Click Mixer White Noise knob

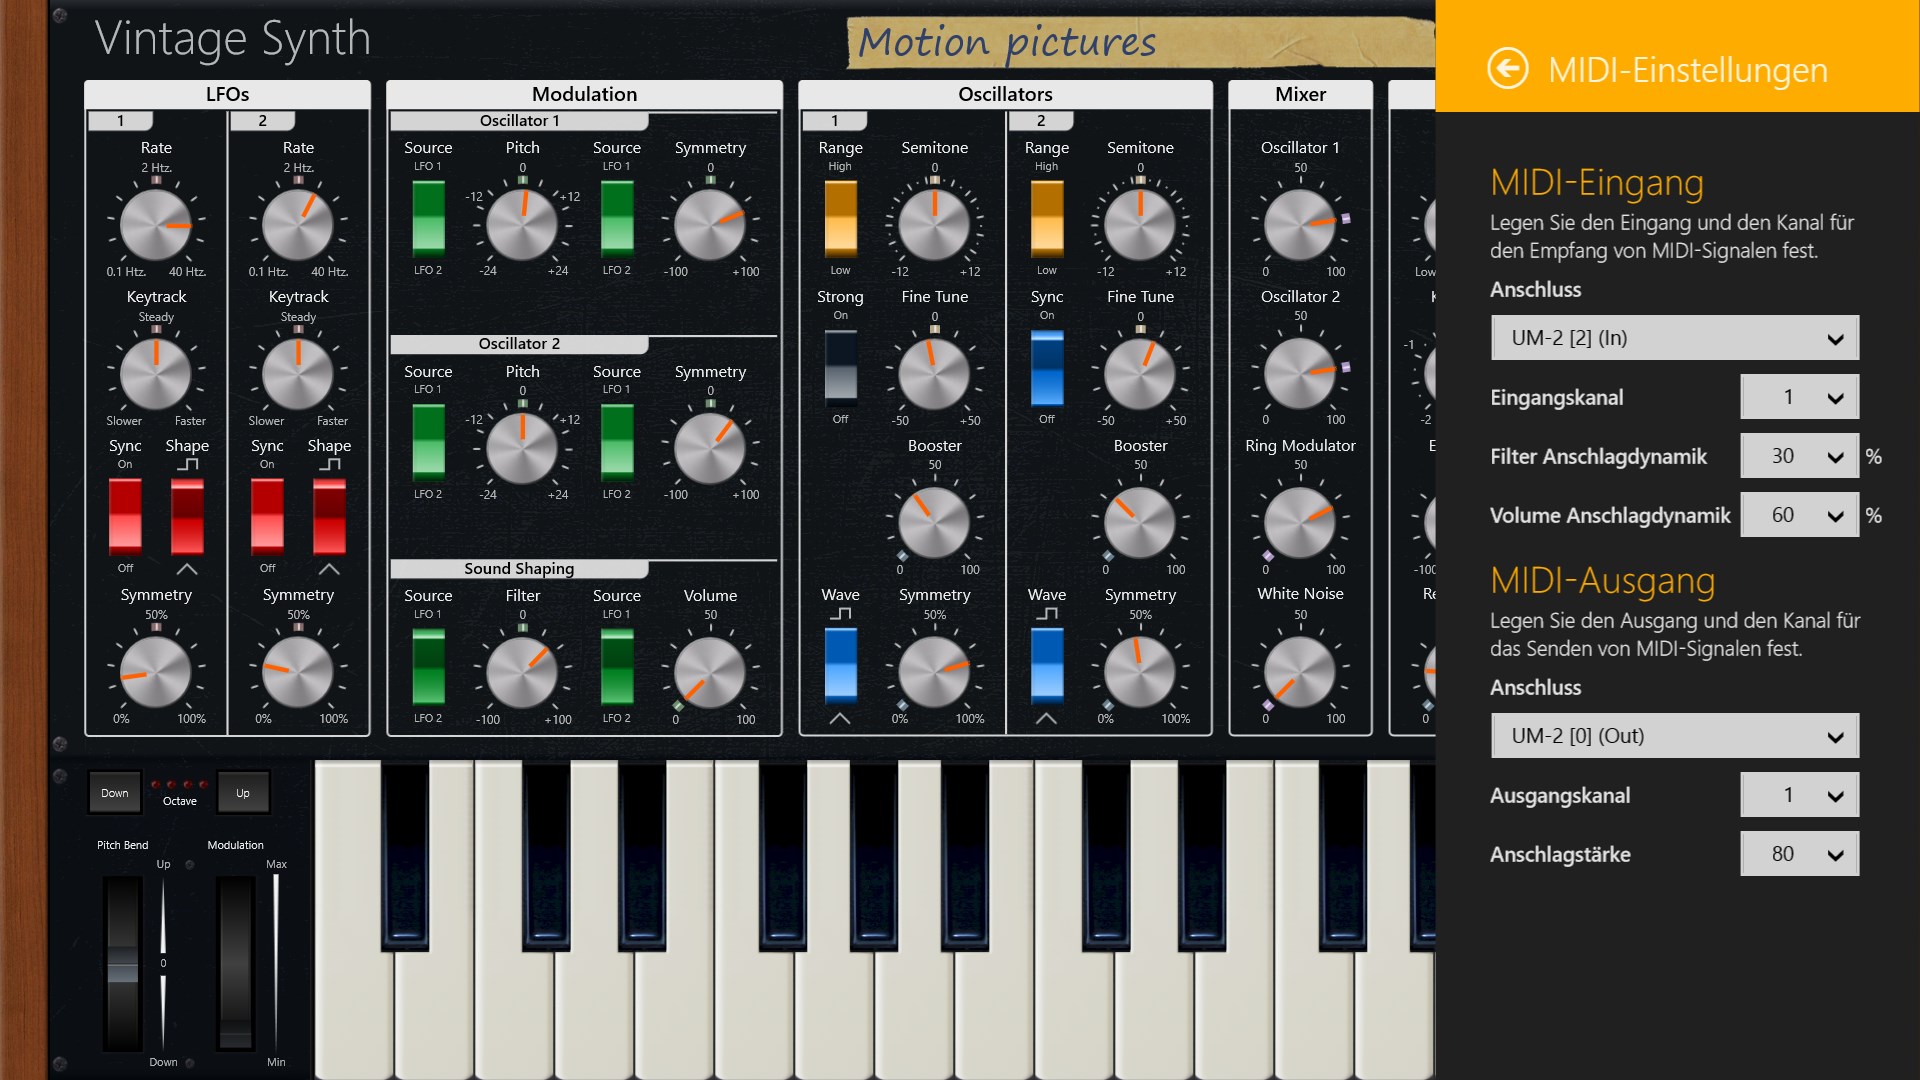(1299, 672)
